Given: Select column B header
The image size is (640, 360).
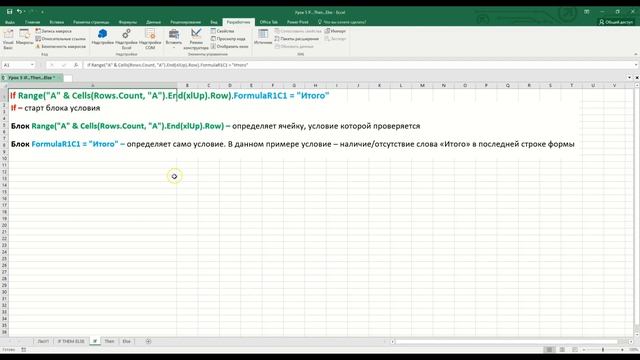Looking at the screenshot, I should [x=187, y=85].
